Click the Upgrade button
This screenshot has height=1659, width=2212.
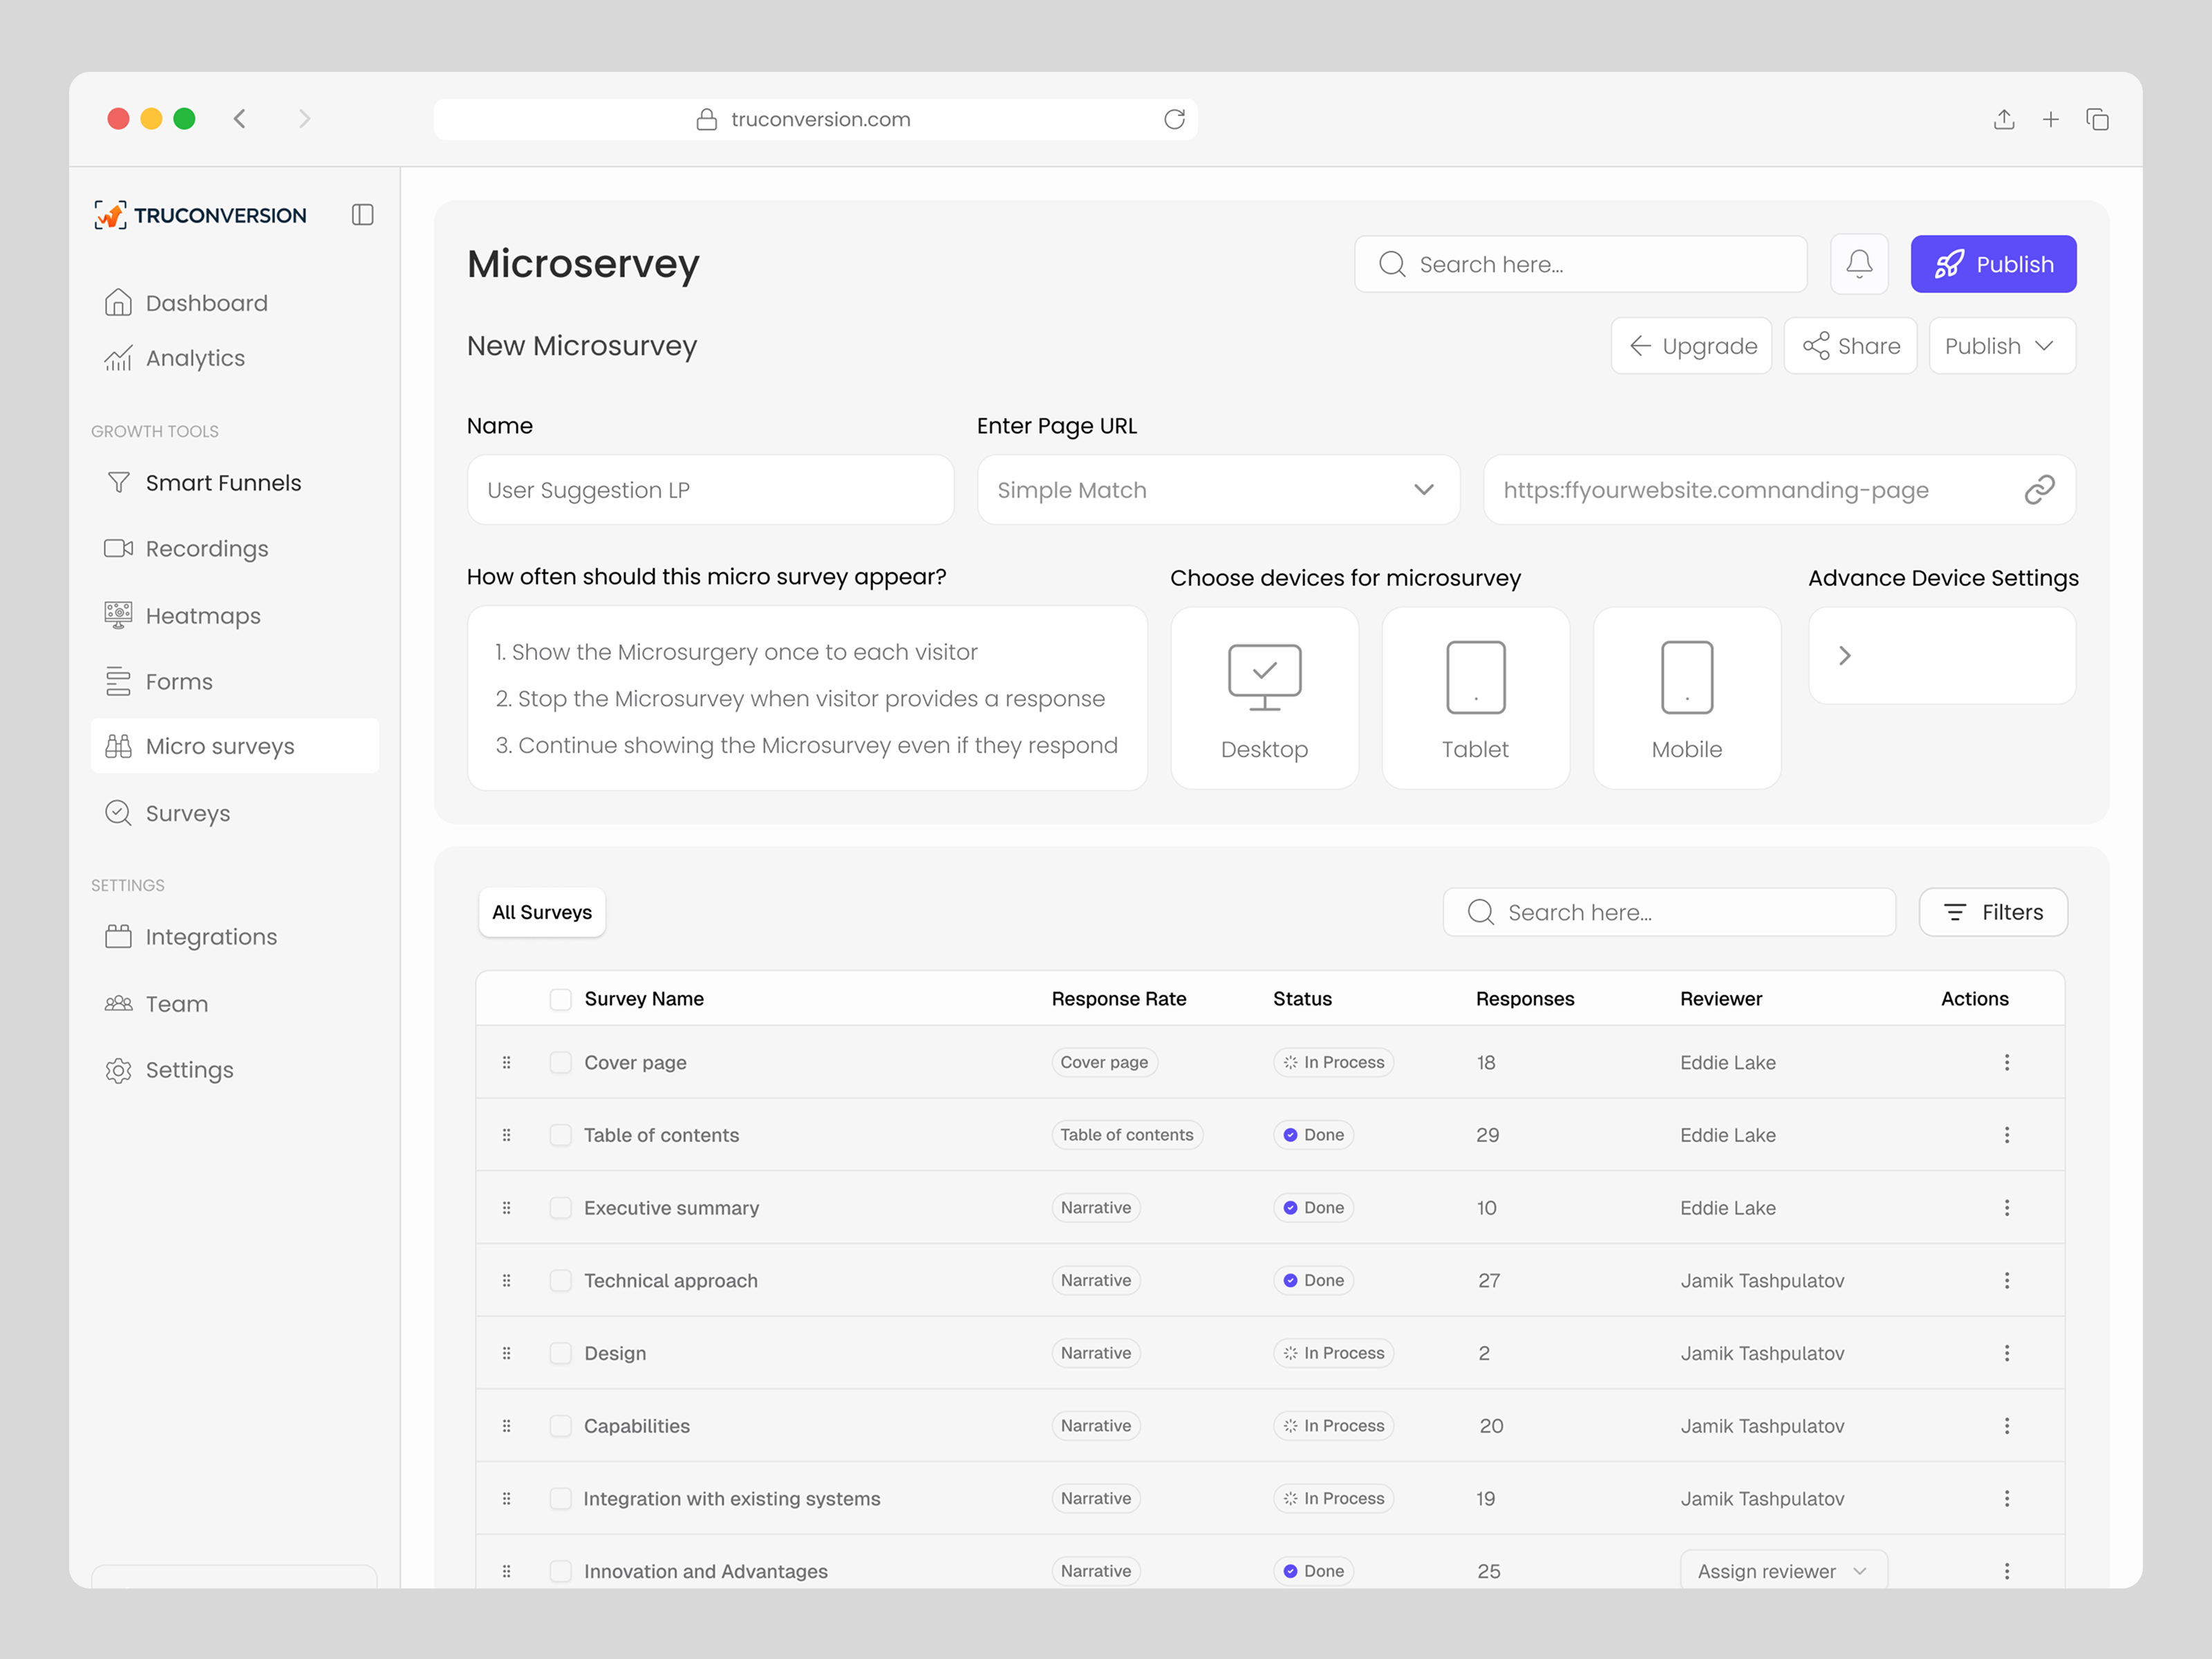click(1691, 346)
